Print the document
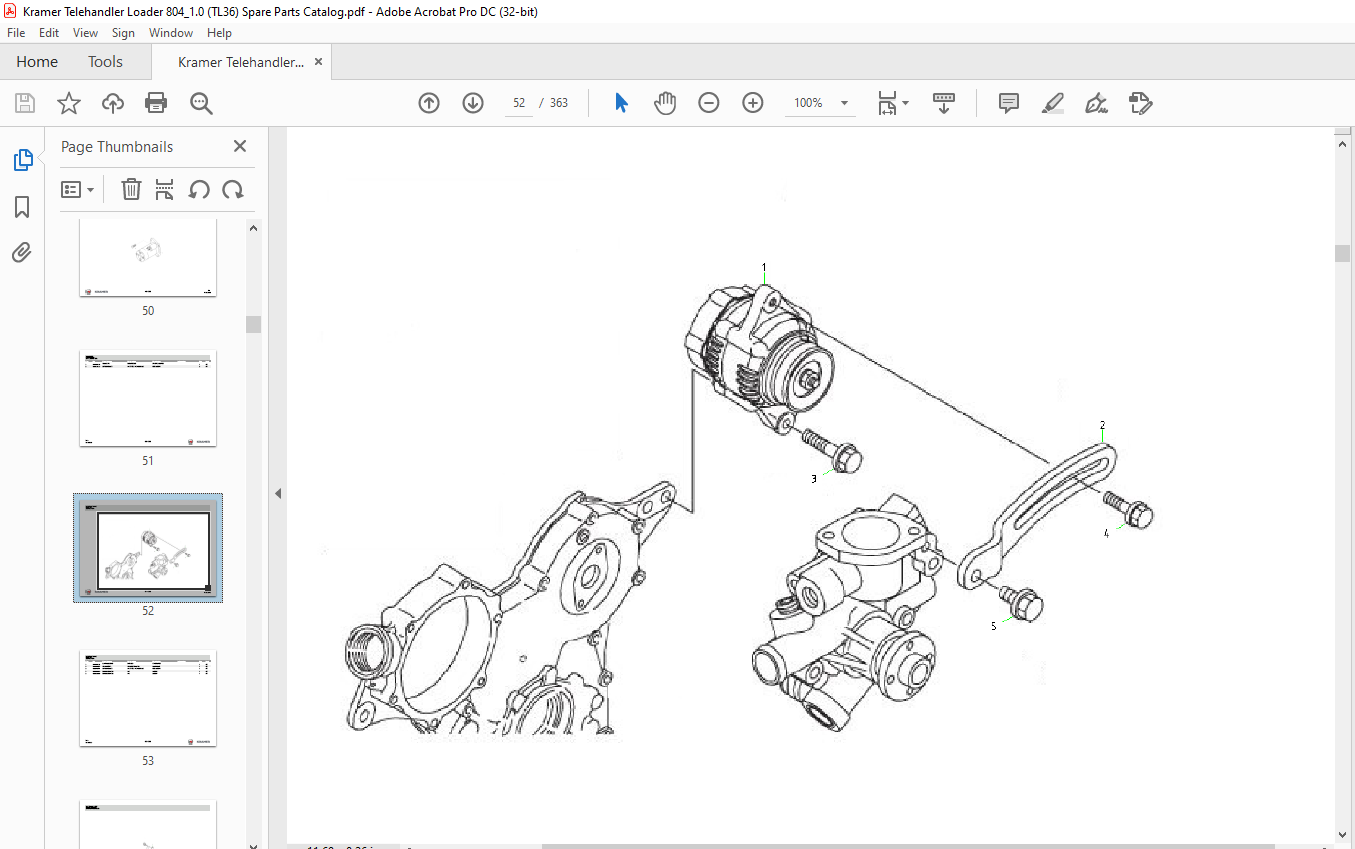Image resolution: width=1355 pixels, height=849 pixels. [x=156, y=103]
